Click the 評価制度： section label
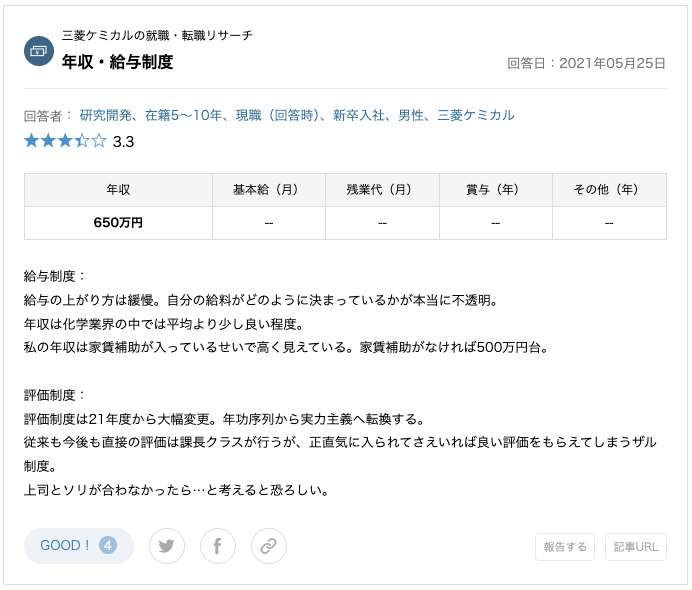This screenshot has width=692, height=590. click(x=54, y=395)
